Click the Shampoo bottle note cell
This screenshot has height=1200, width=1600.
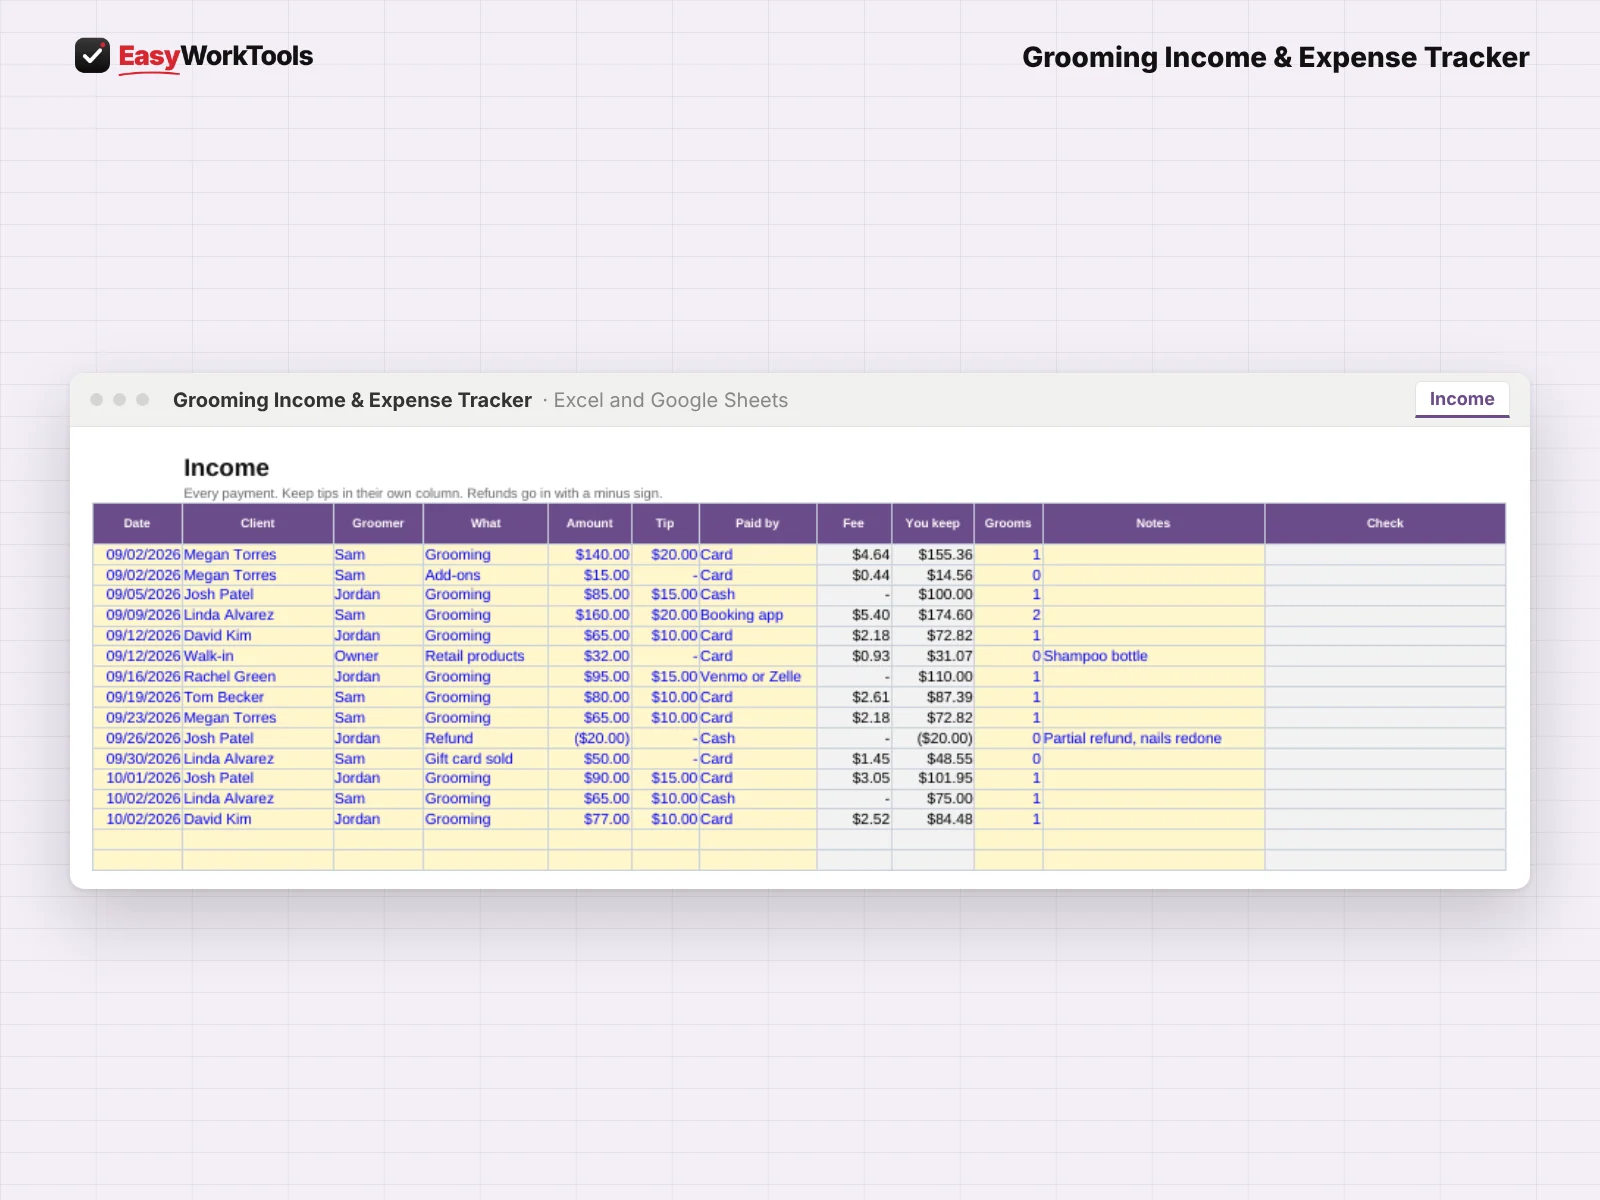(1153, 656)
